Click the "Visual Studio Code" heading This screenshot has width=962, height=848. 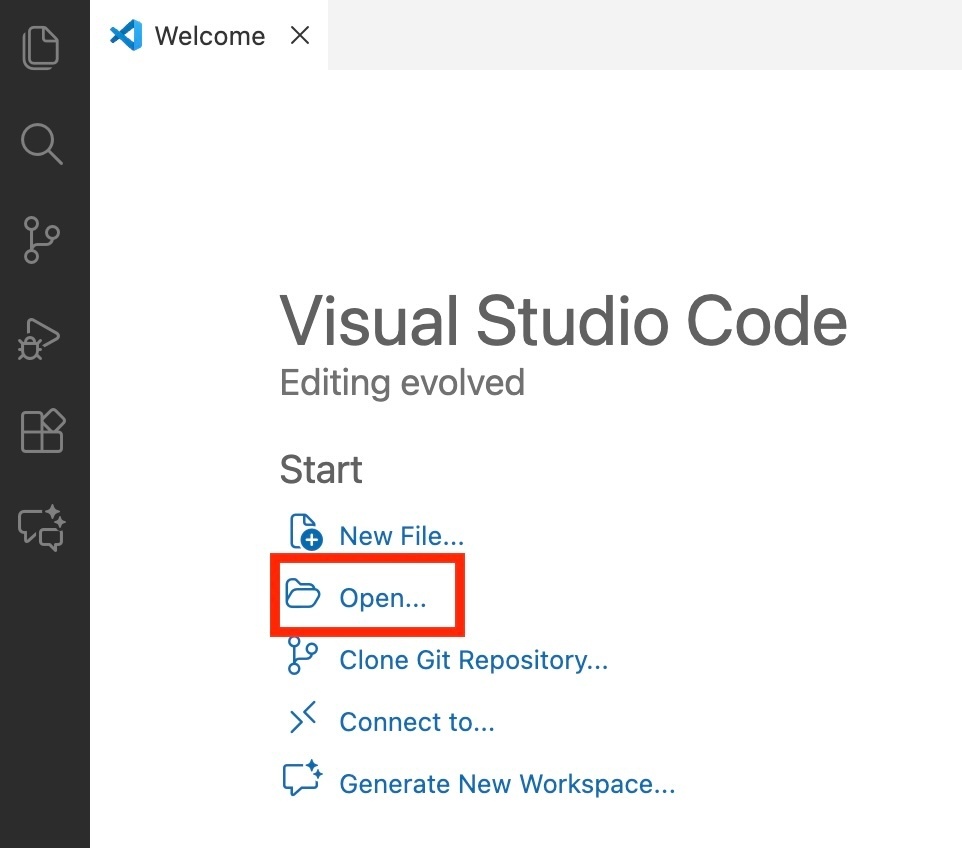(x=563, y=322)
